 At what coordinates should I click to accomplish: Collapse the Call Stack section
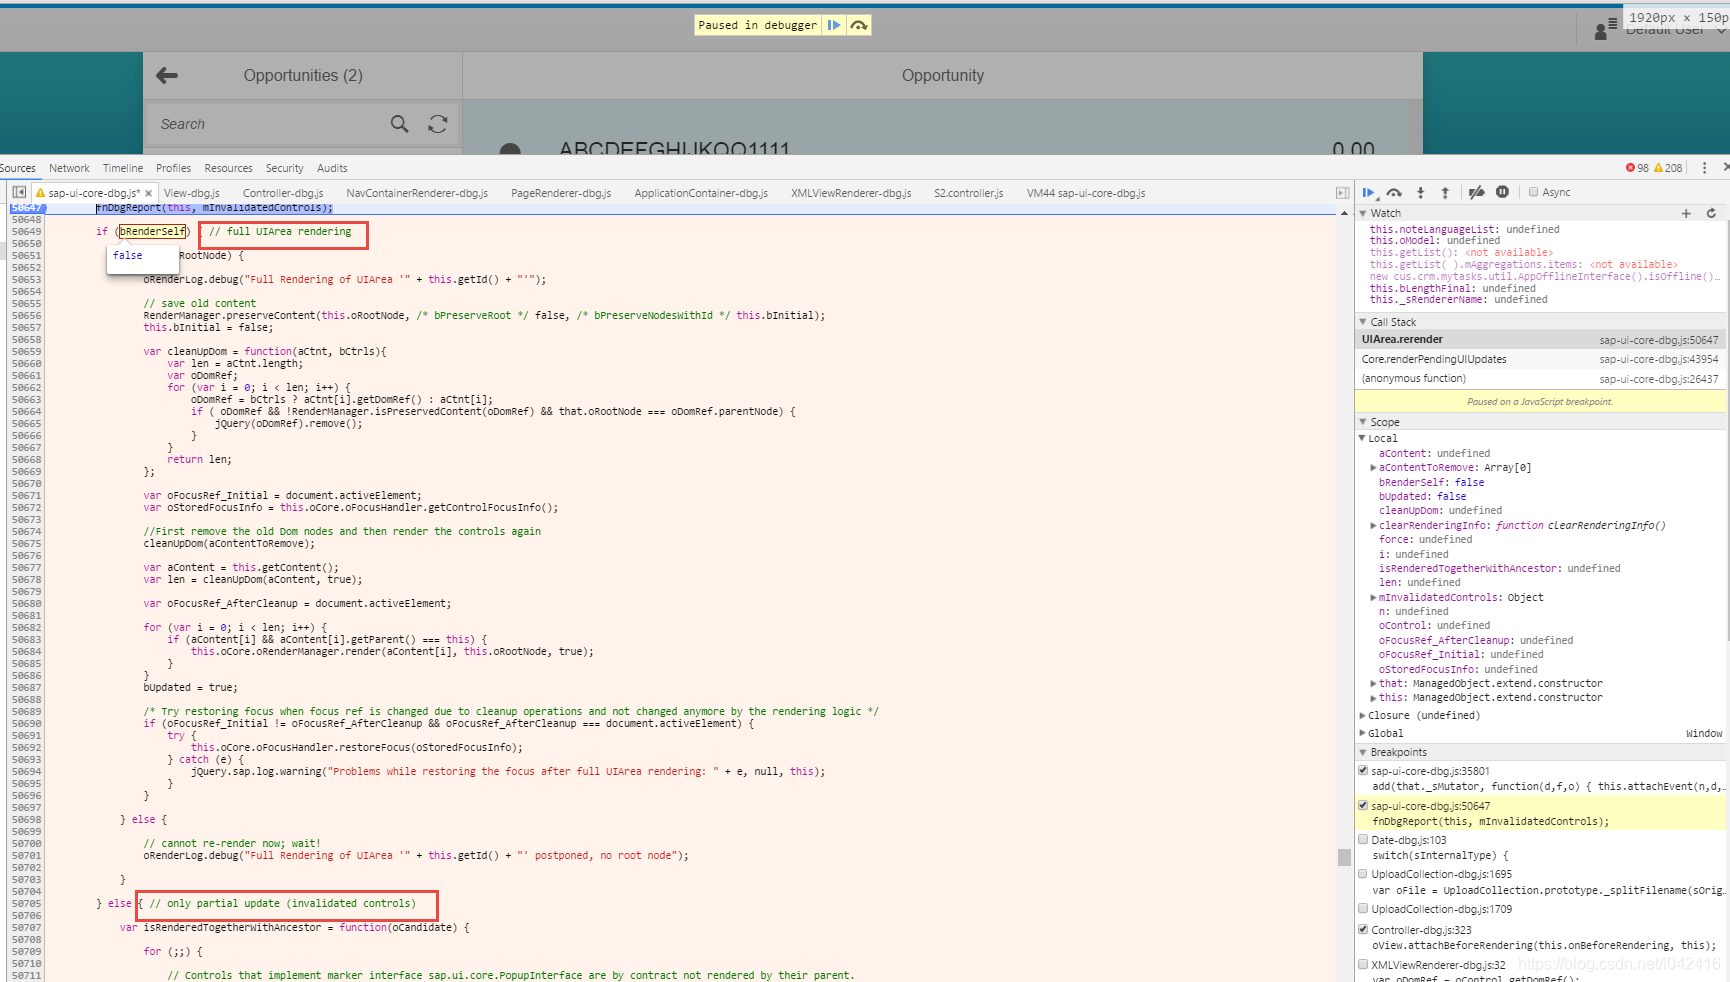1363,322
